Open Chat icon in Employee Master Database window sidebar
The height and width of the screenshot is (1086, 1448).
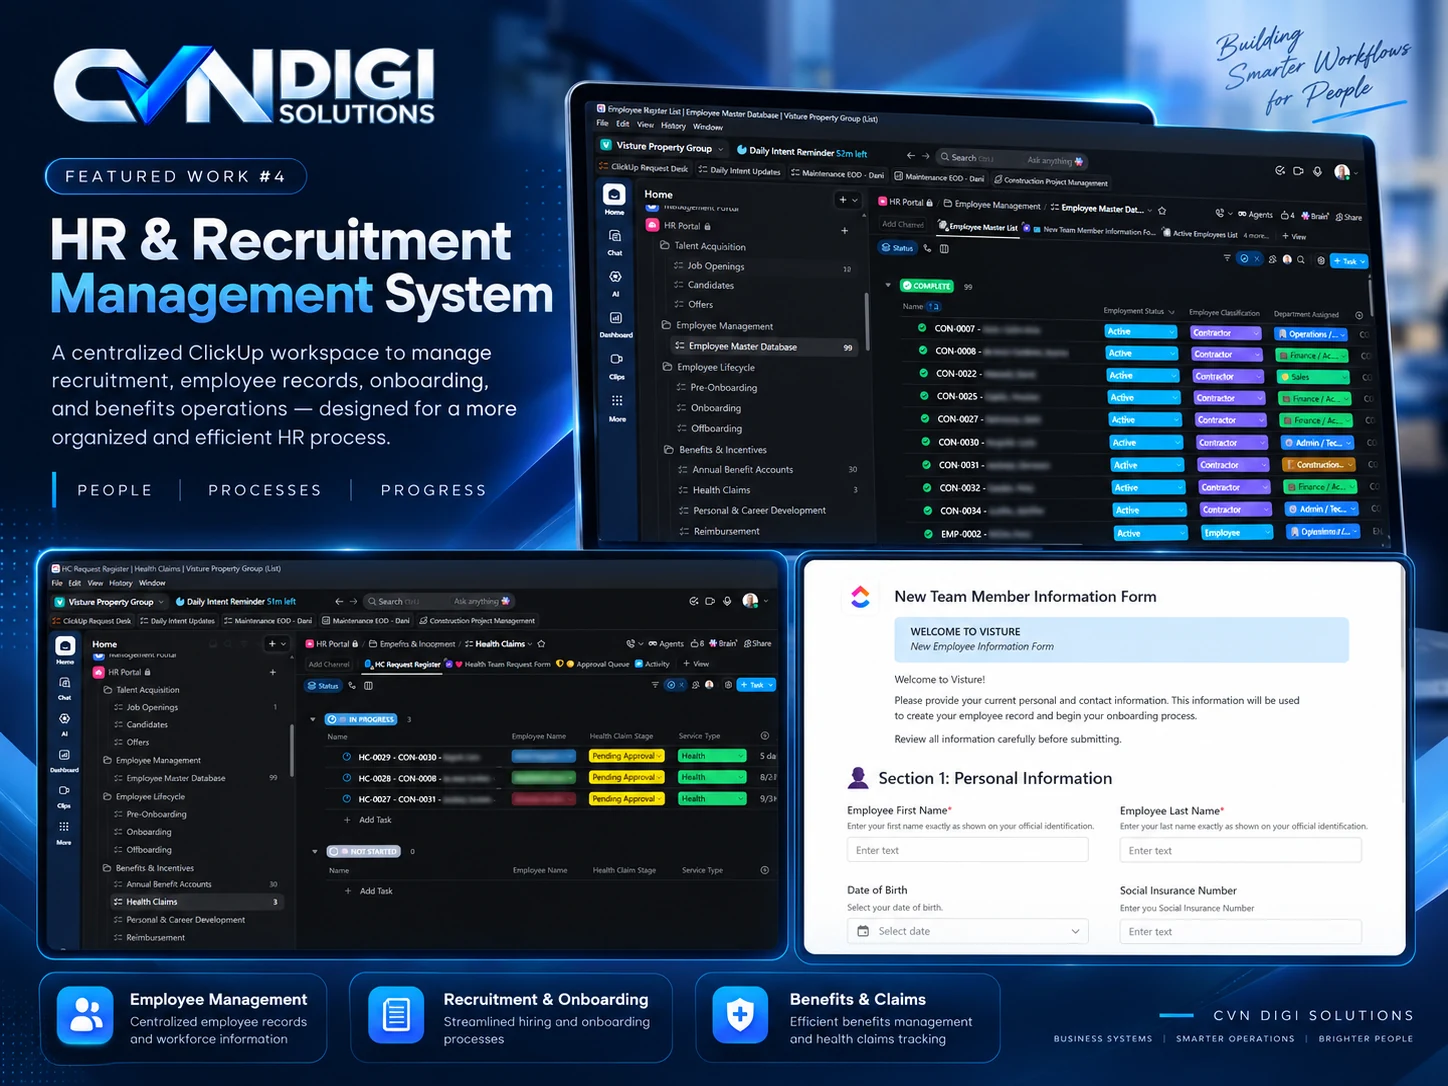click(615, 237)
